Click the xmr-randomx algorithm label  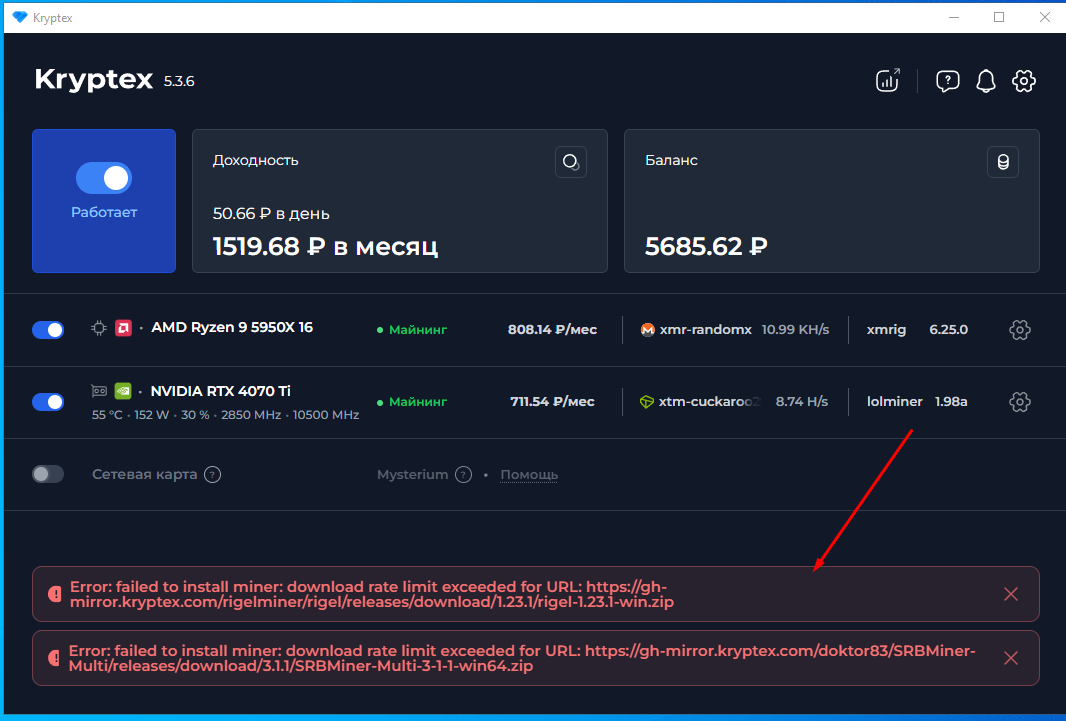click(705, 329)
